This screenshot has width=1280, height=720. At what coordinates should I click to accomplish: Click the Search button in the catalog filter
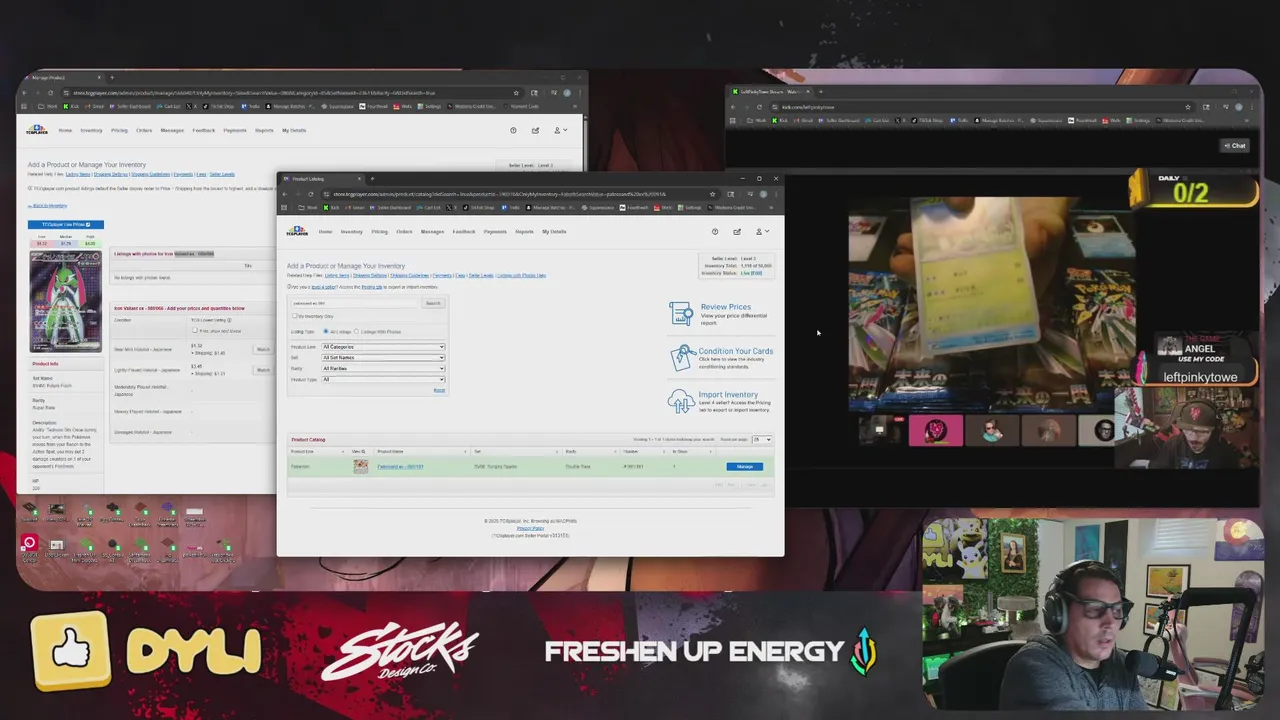(433, 303)
